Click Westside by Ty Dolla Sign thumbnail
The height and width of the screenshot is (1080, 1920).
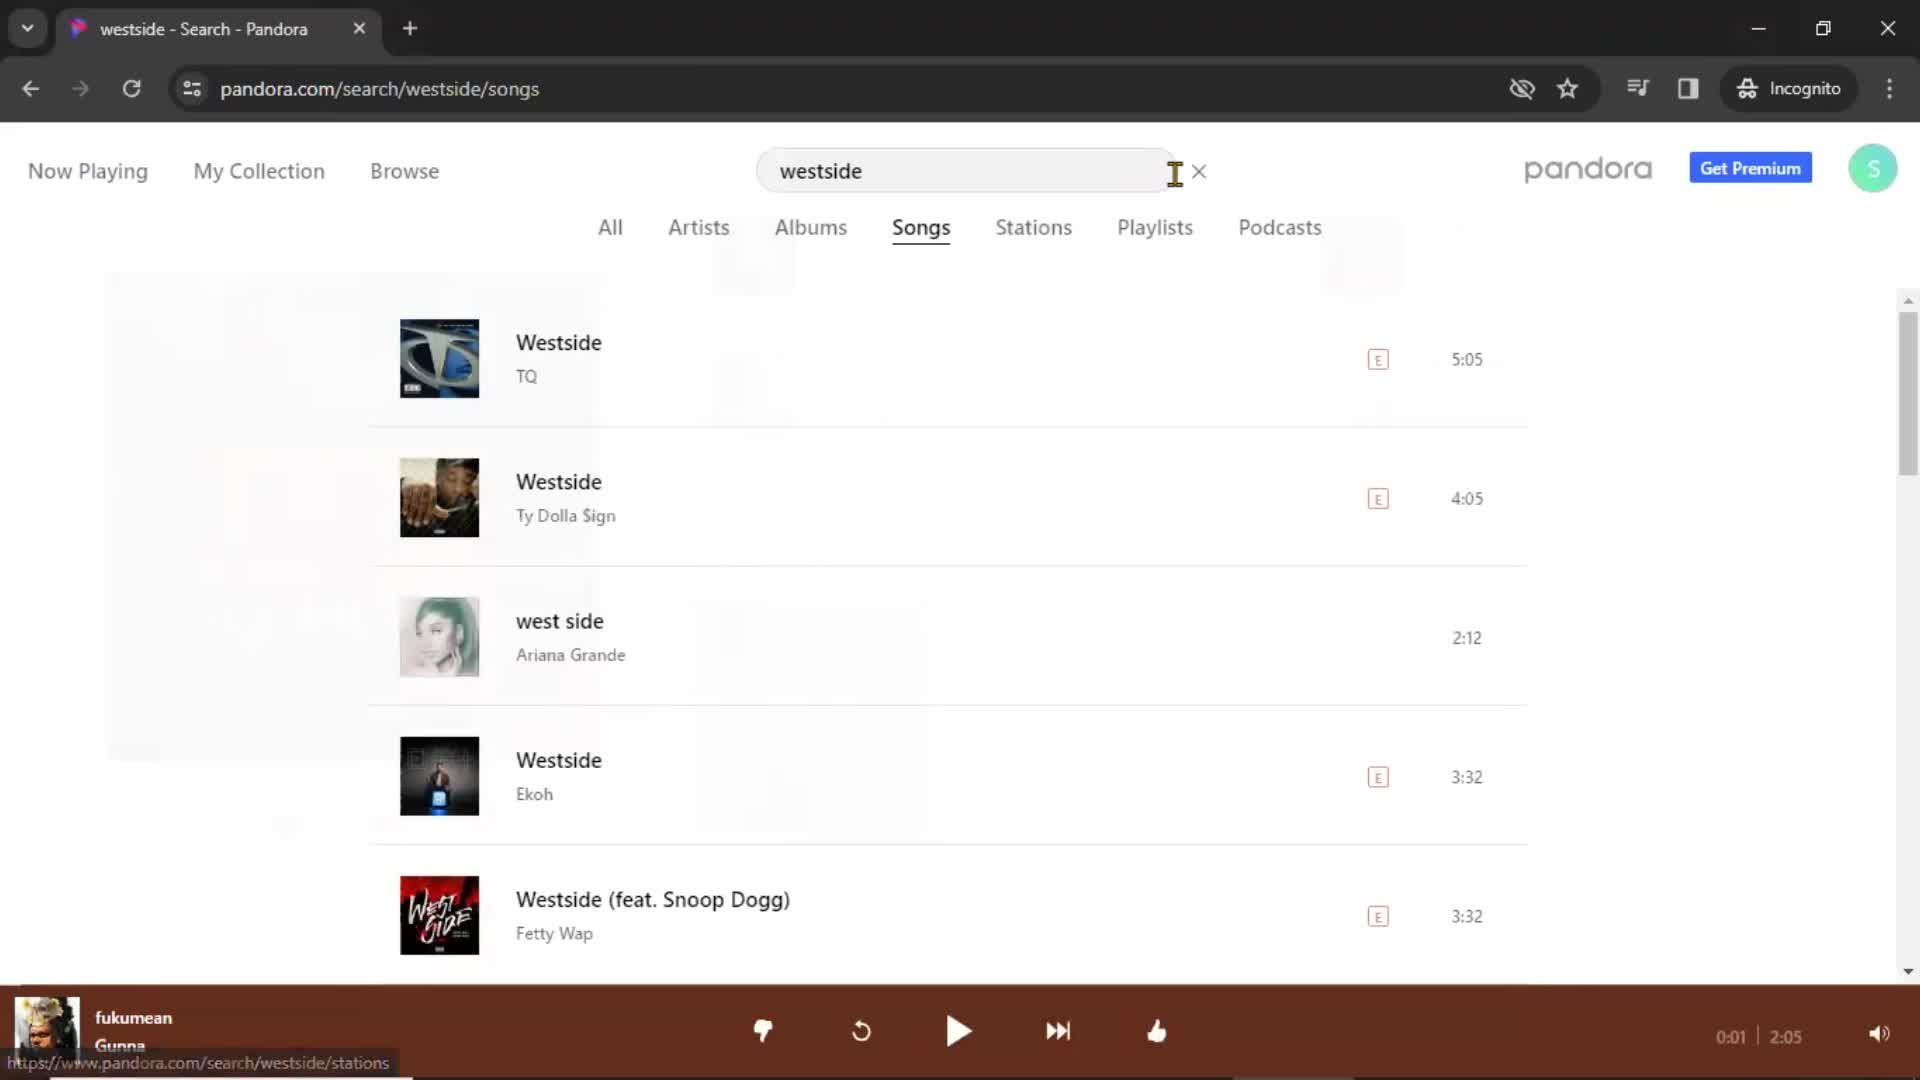coord(439,497)
